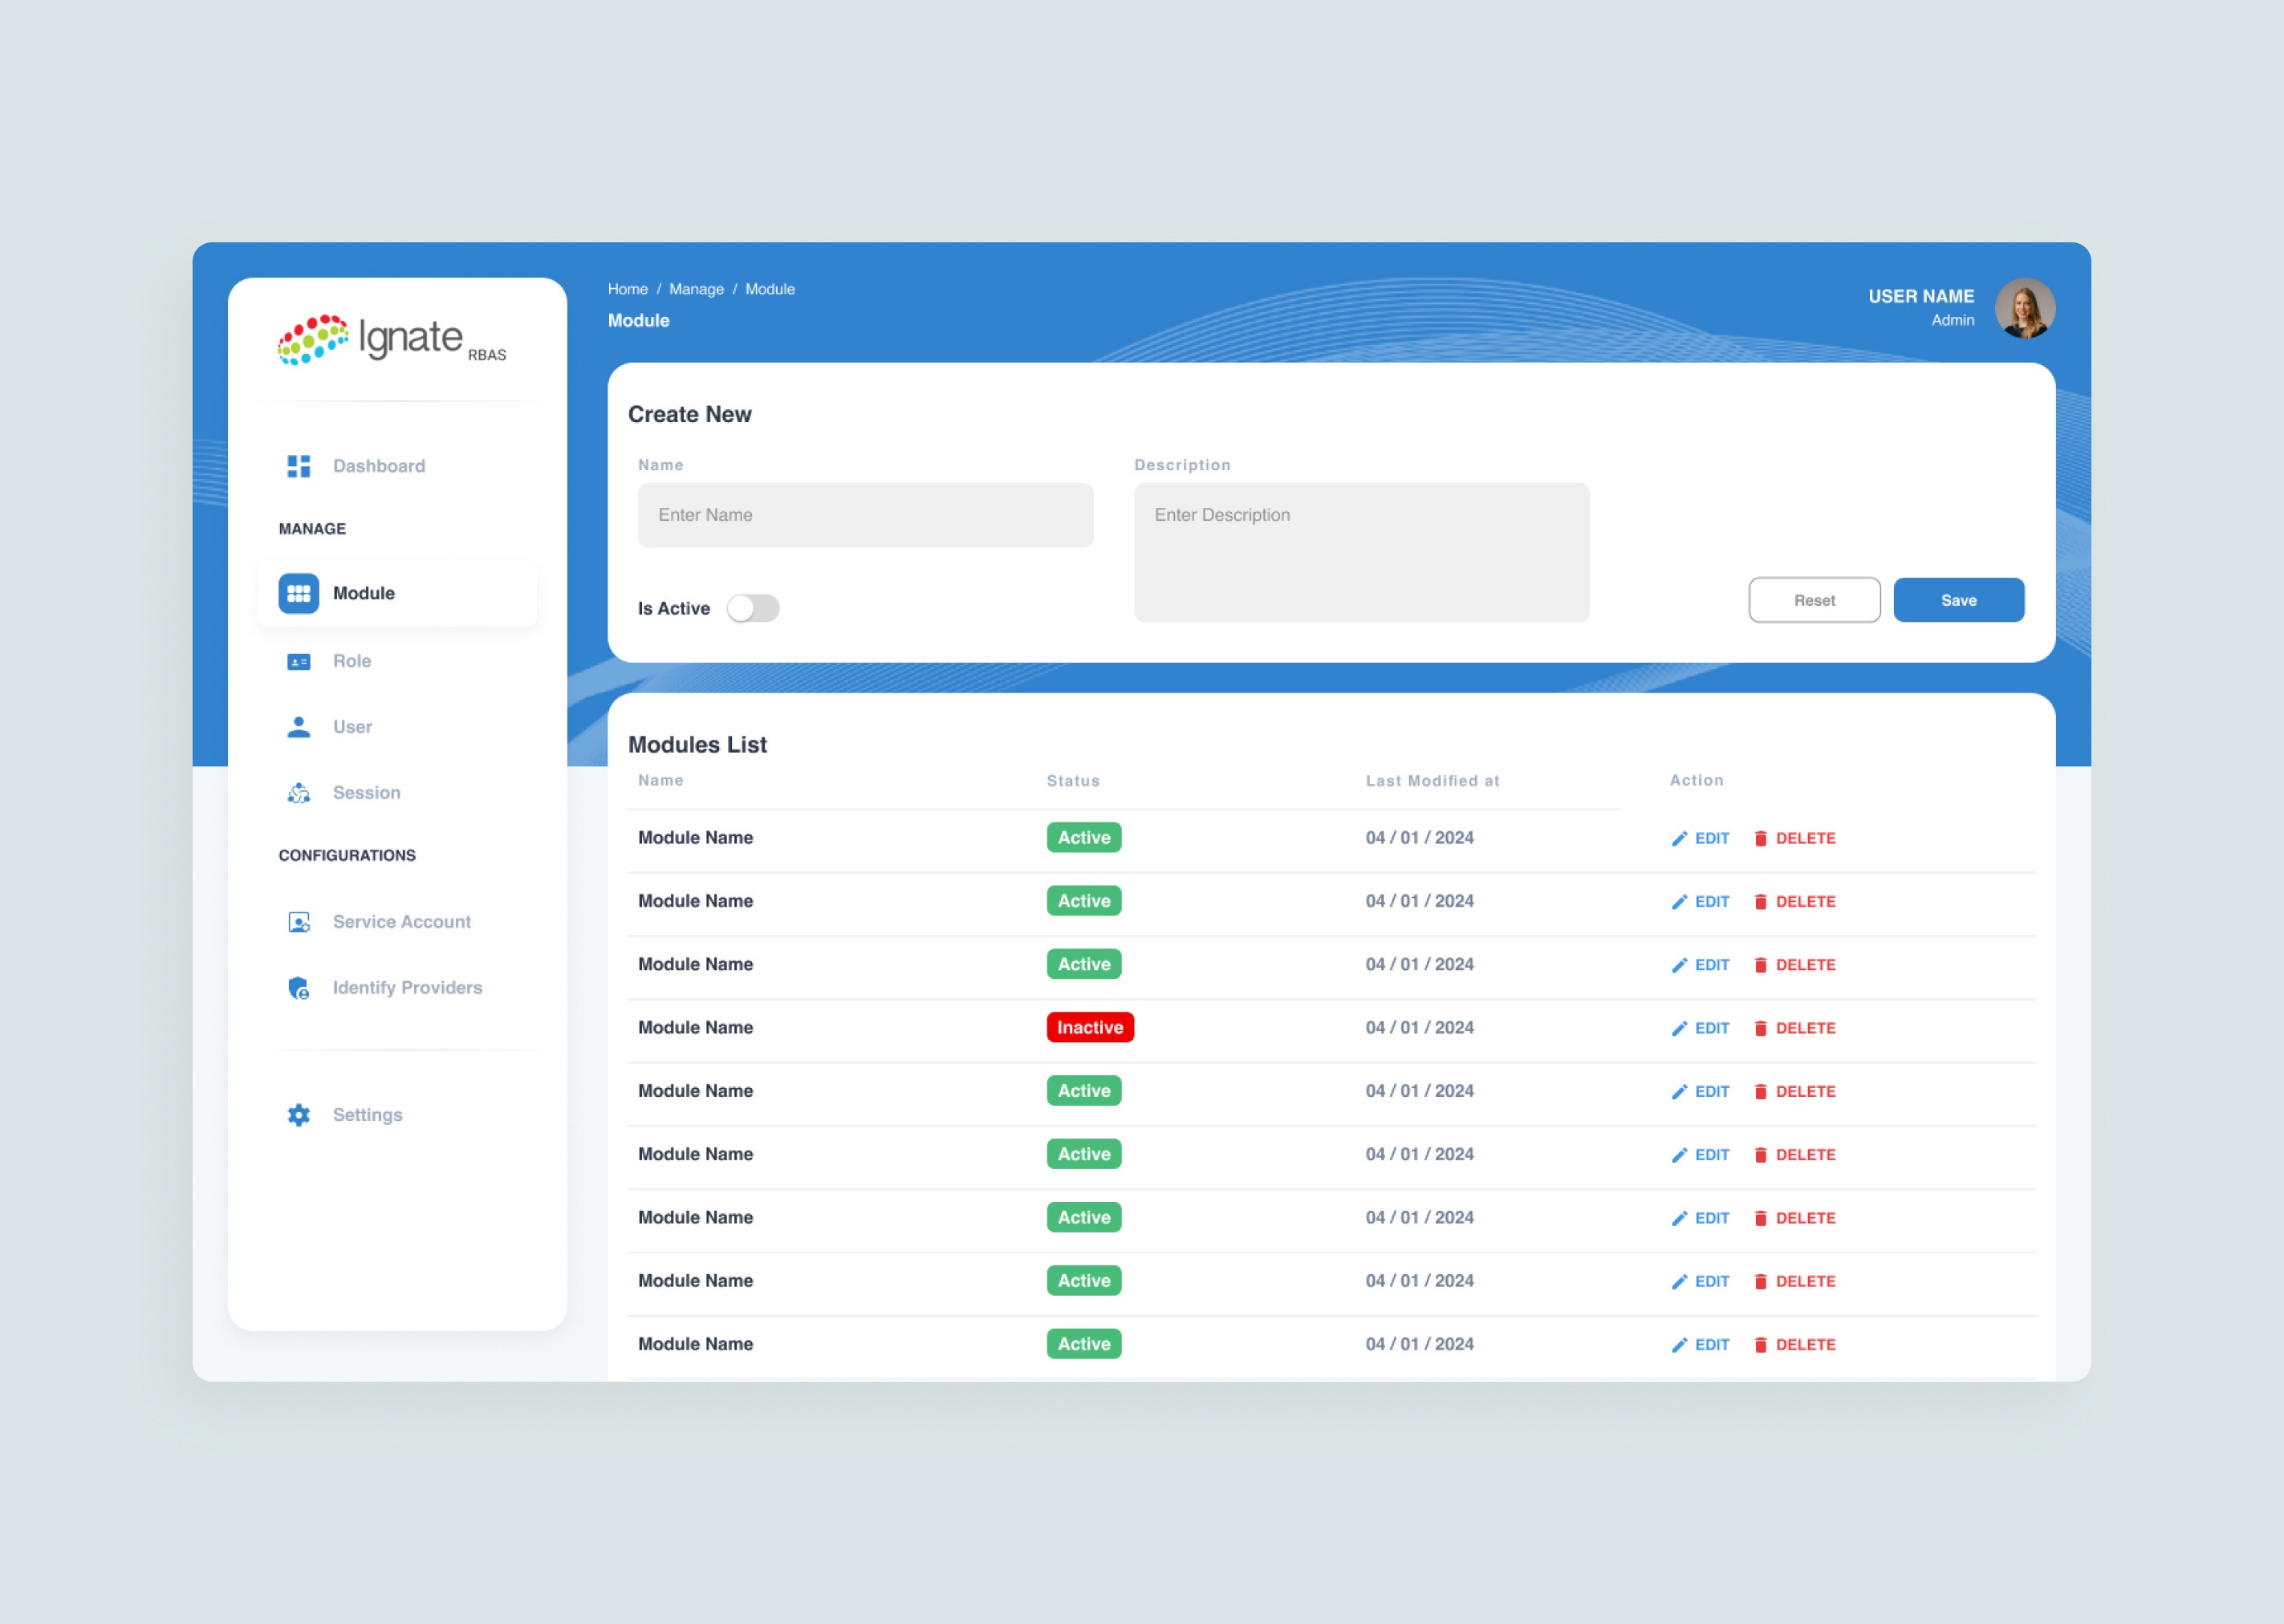Click the Ignate RBAS logo

pyautogui.click(x=390, y=340)
